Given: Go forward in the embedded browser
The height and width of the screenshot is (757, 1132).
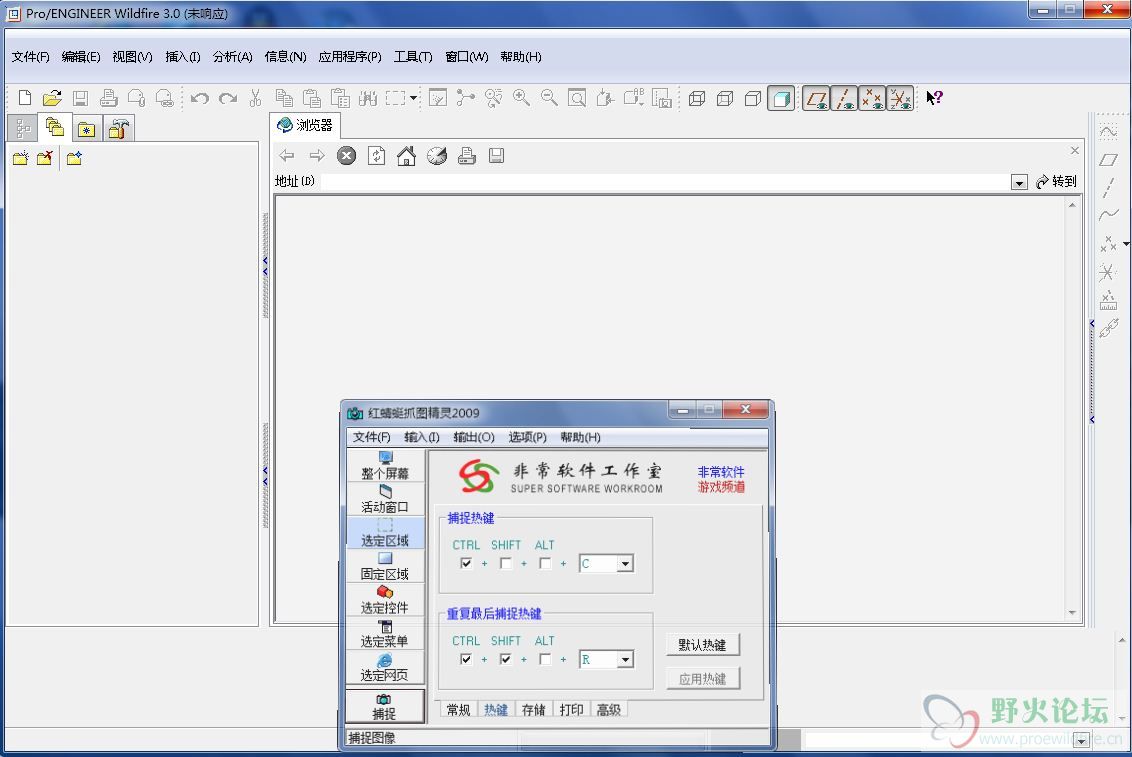Looking at the screenshot, I should (316, 156).
